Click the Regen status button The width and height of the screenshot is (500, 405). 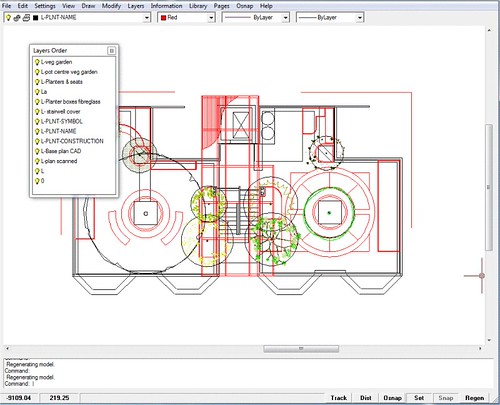point(475,398)
